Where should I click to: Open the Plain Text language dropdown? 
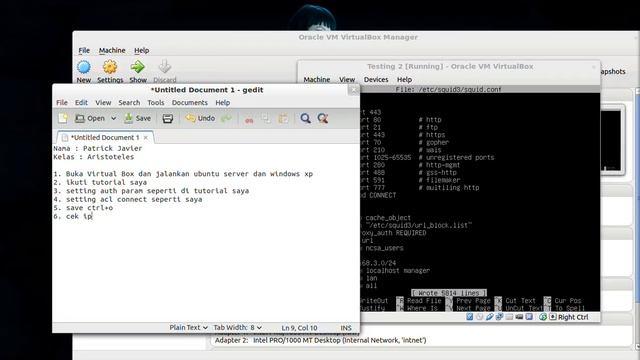pyautogui.click(x=189, y=327)
